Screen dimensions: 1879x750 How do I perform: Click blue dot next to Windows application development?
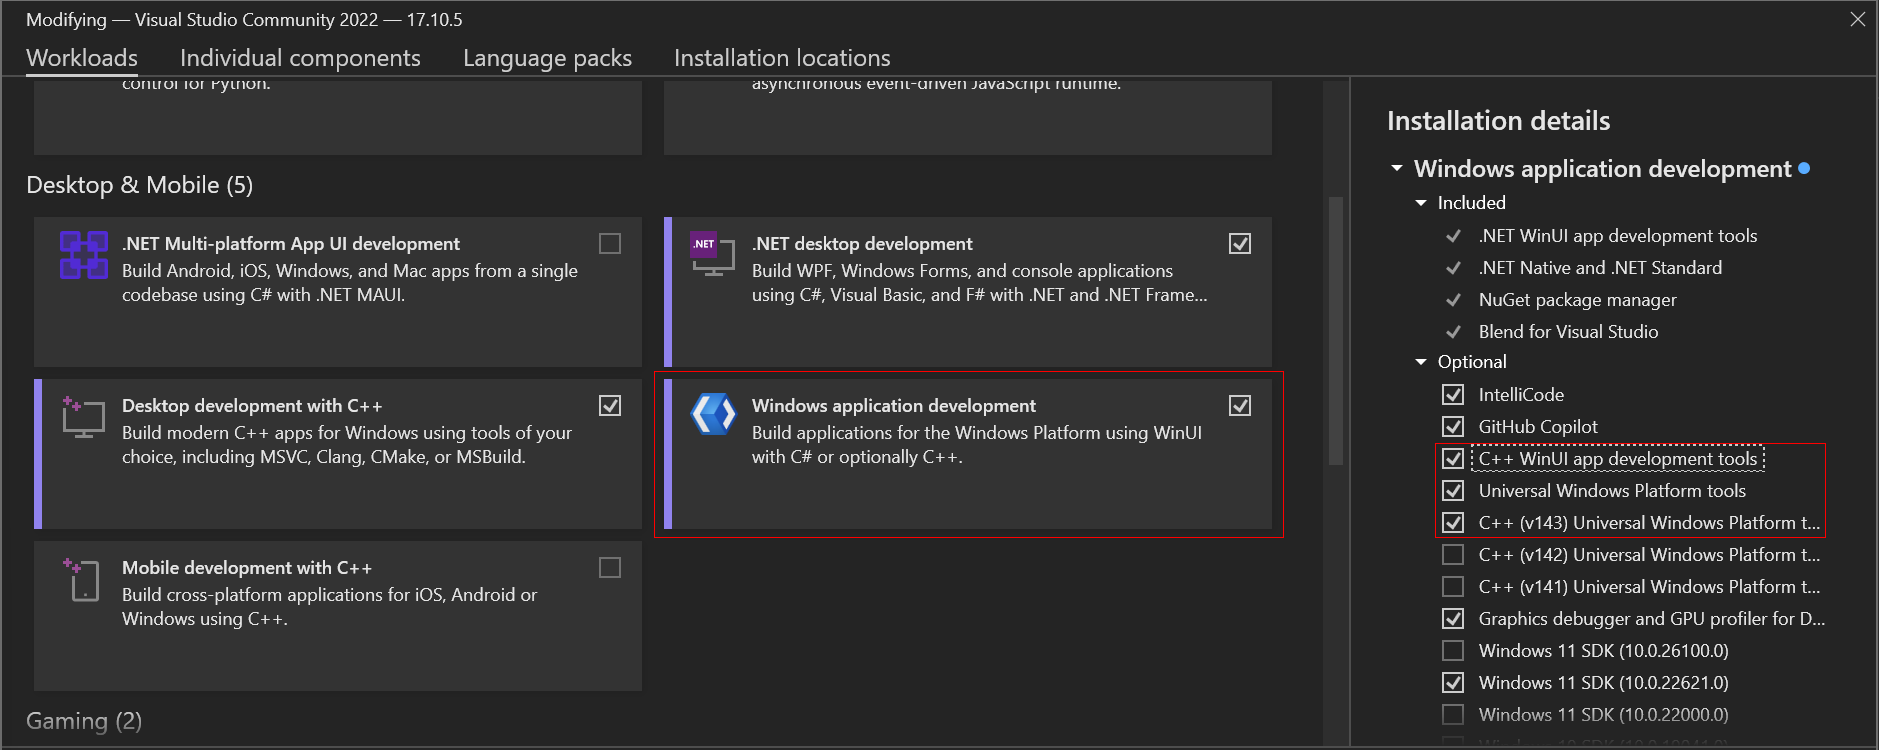1804,168
